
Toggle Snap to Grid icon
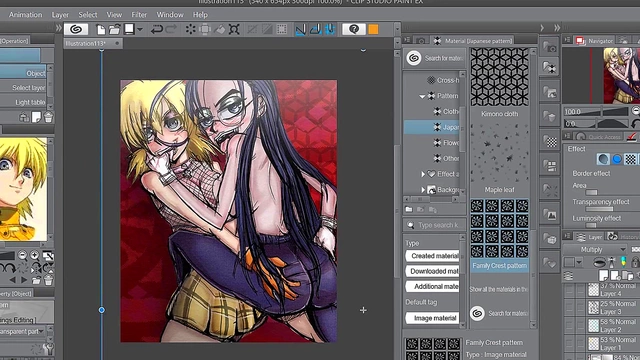pyautogui.click(x=330, y=29)
